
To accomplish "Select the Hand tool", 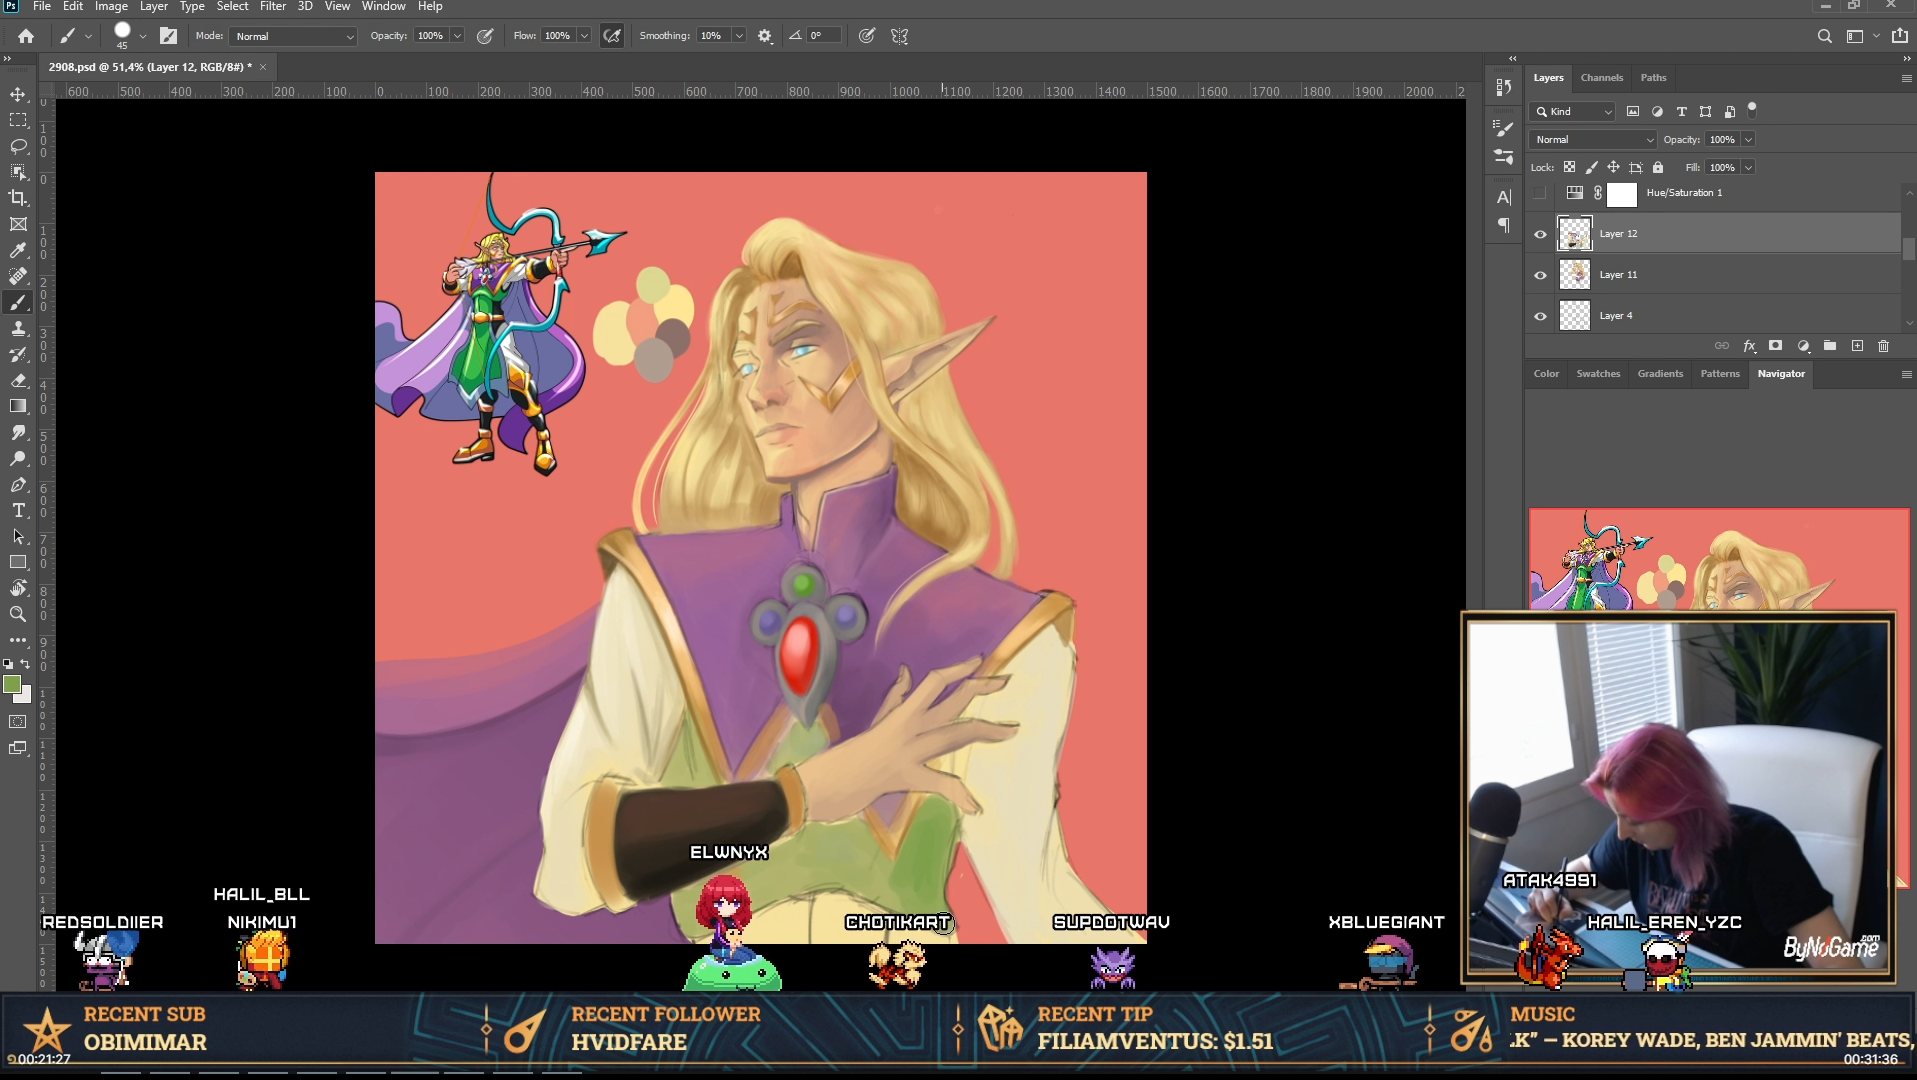I will (18, 588).
